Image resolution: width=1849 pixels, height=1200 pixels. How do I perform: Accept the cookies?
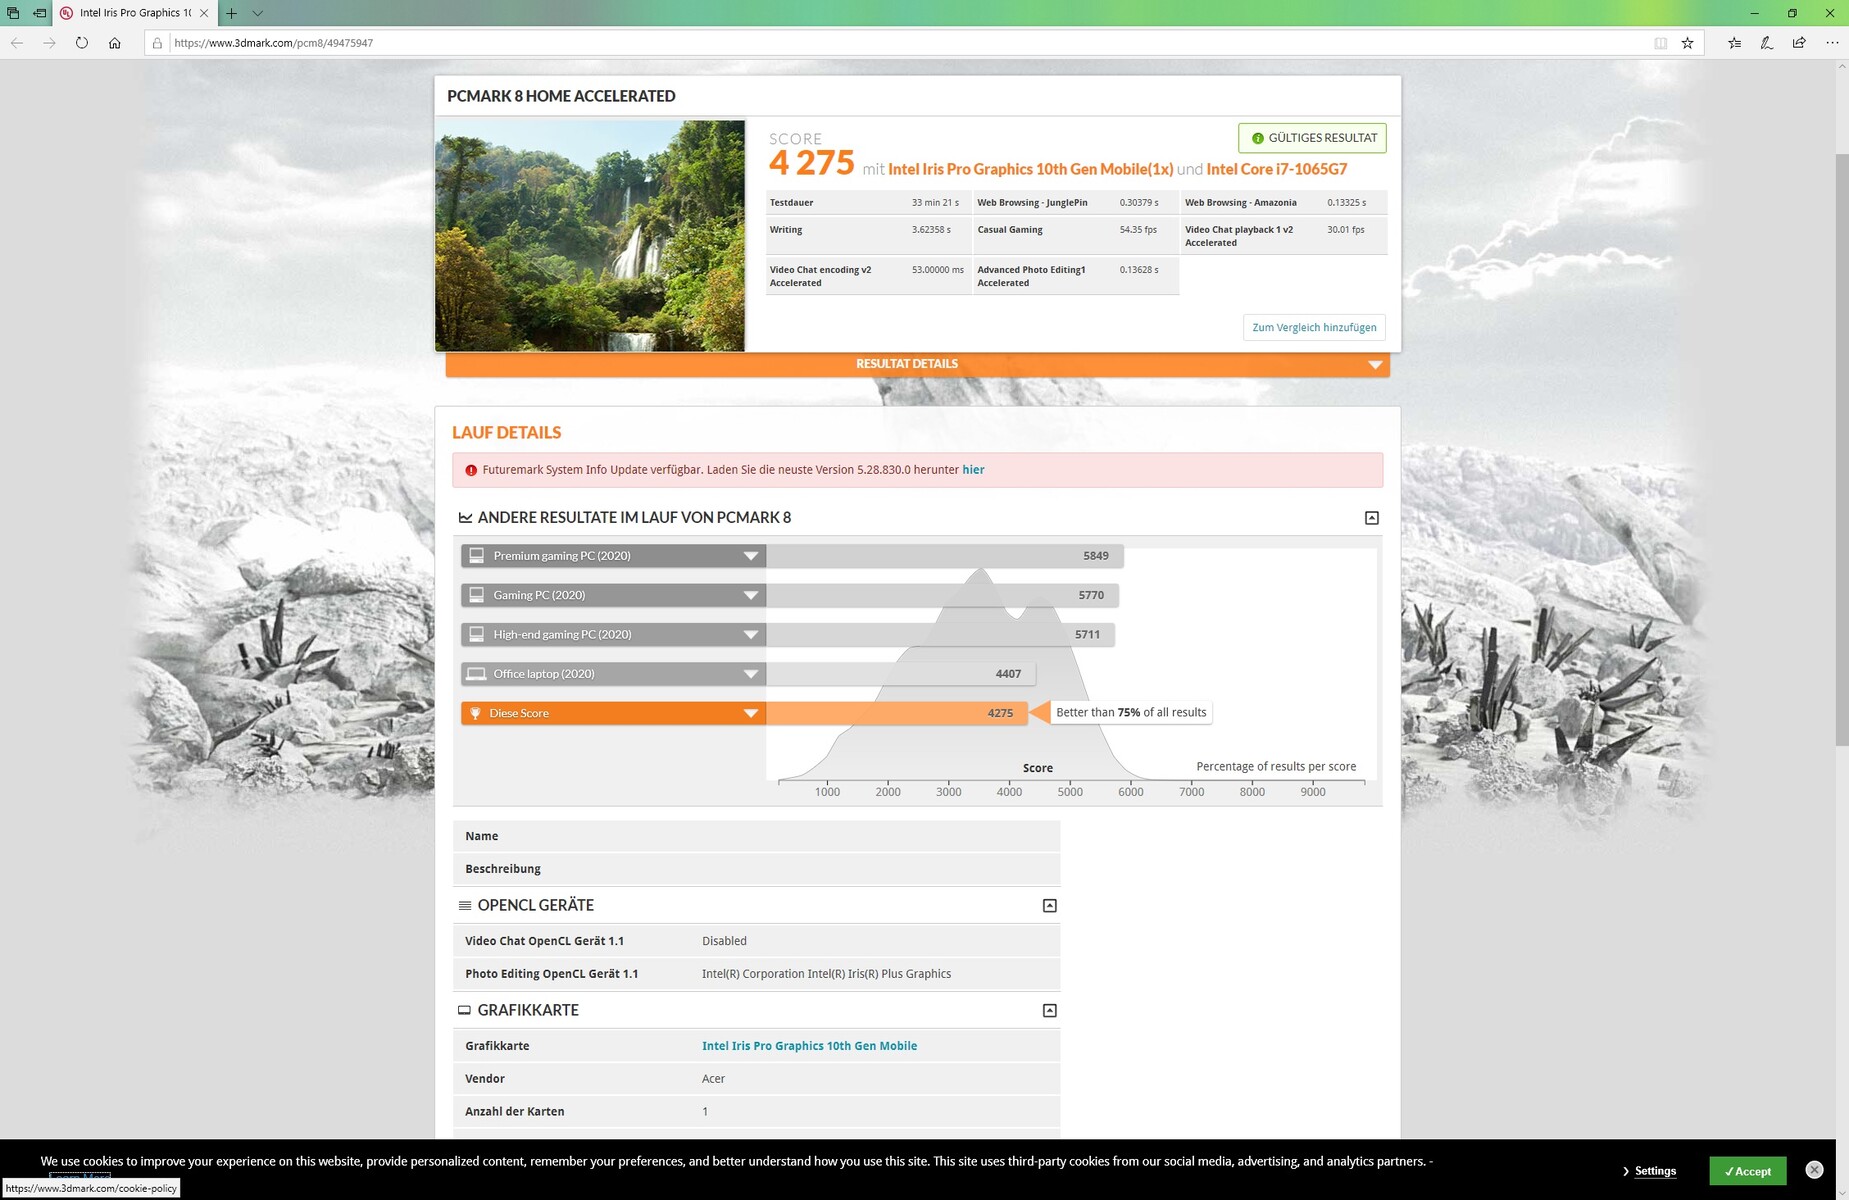tap(1747, 1171)
